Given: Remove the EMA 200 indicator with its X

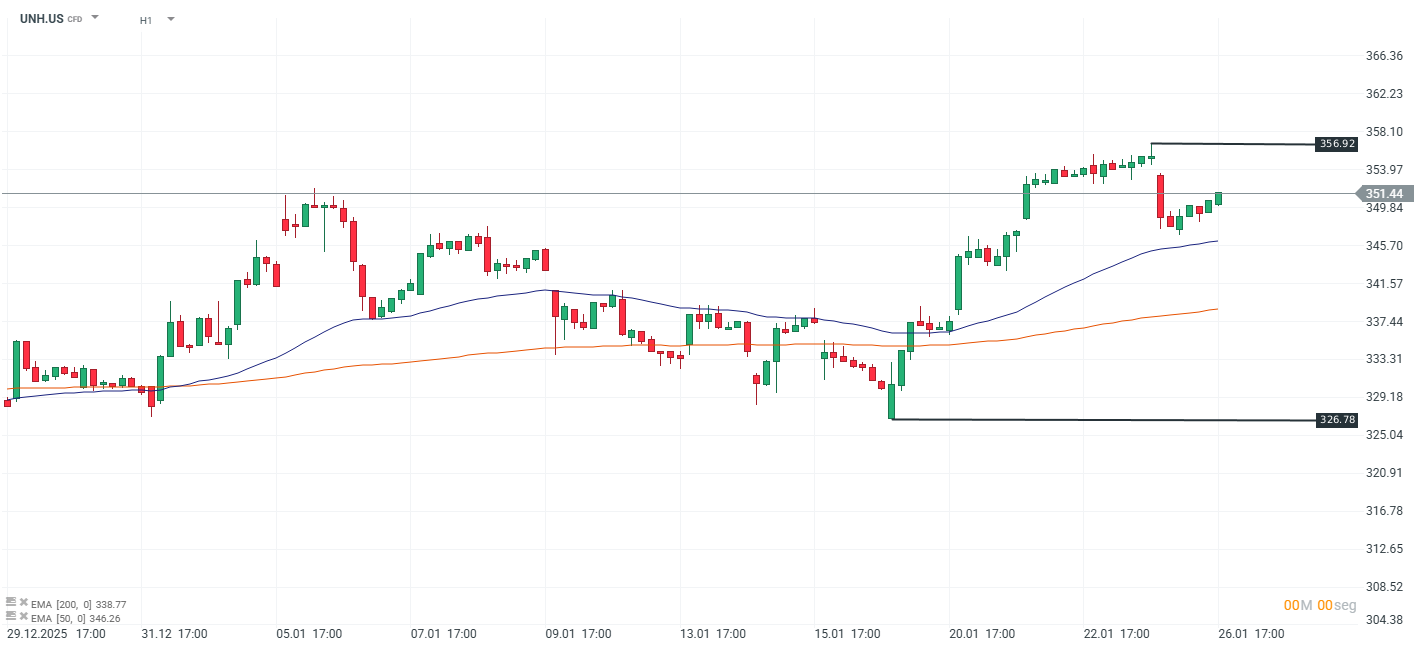Looking at the screenshot, I should tap(23, 604).
